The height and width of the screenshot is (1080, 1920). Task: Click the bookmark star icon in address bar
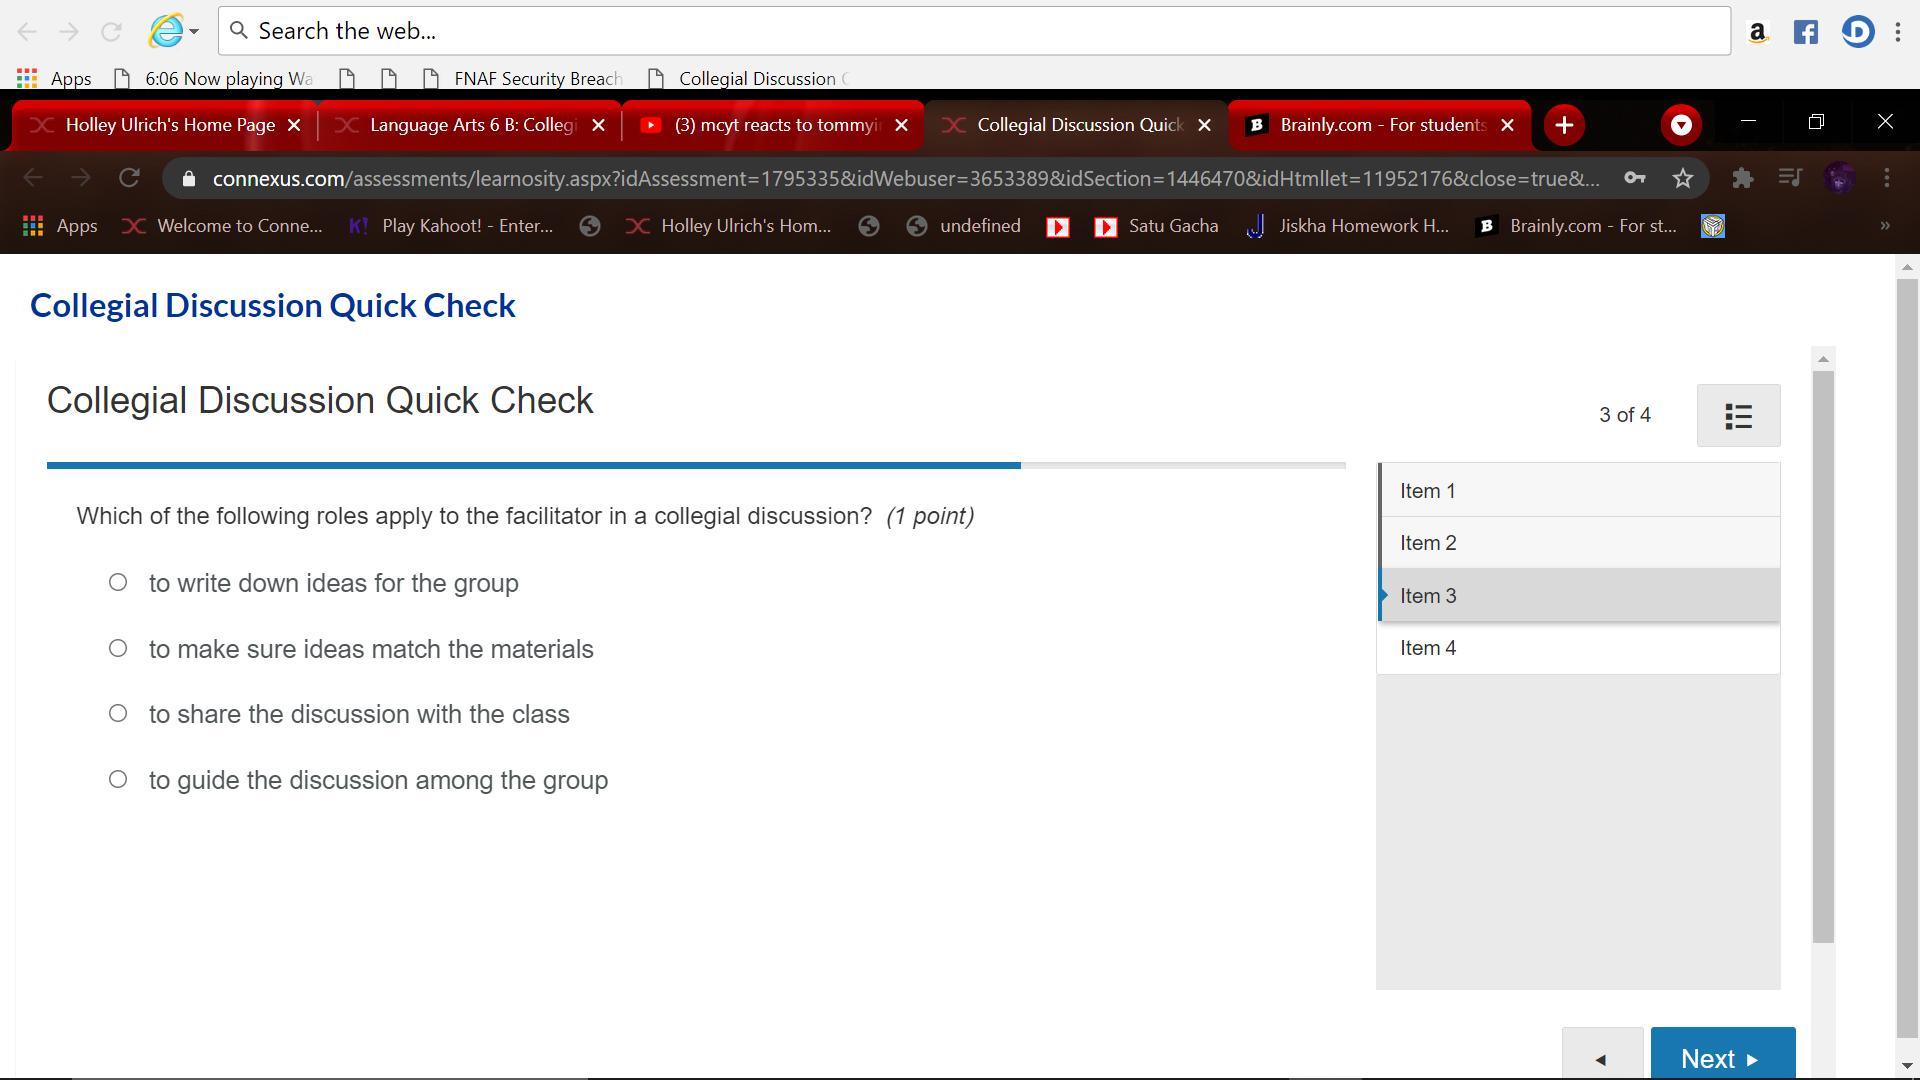pos(1683,178)
